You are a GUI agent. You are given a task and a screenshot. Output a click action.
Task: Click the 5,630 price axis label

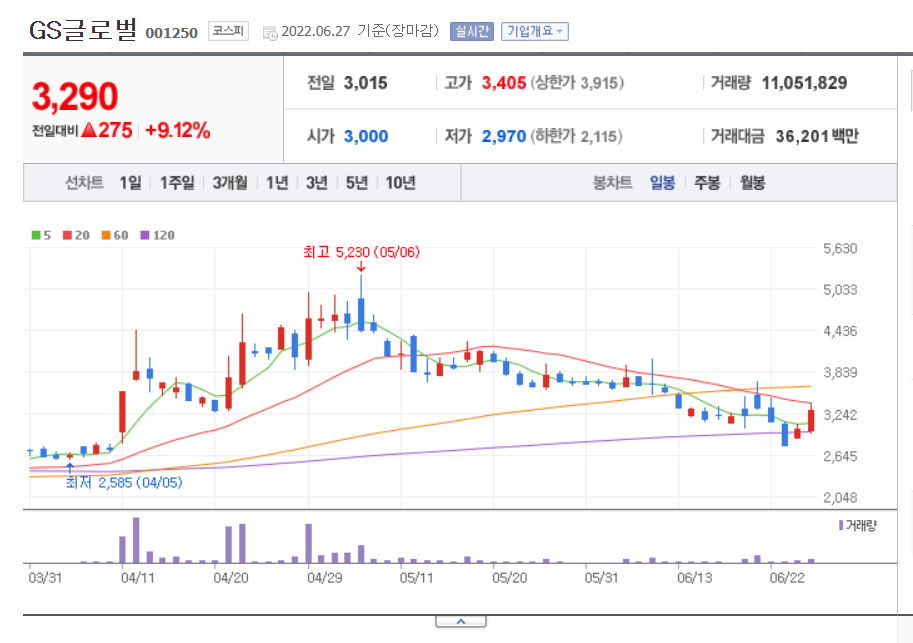(840, 249)
